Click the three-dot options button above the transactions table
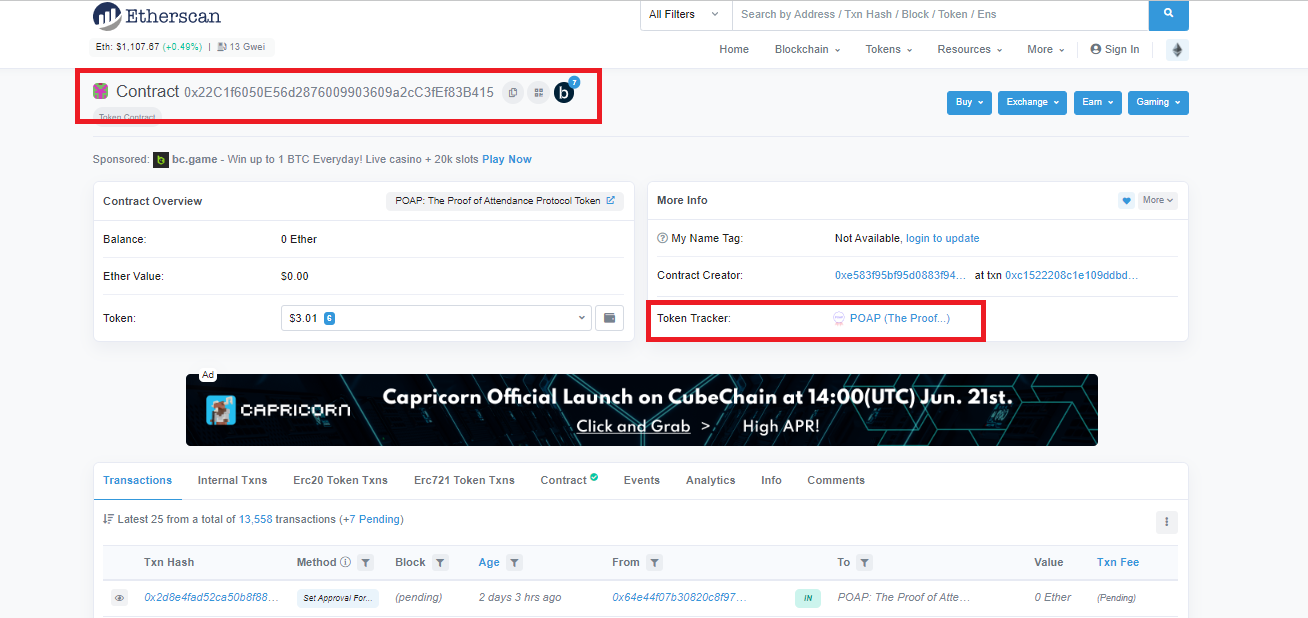1308x618 pixels. (x=1166, y=522)
